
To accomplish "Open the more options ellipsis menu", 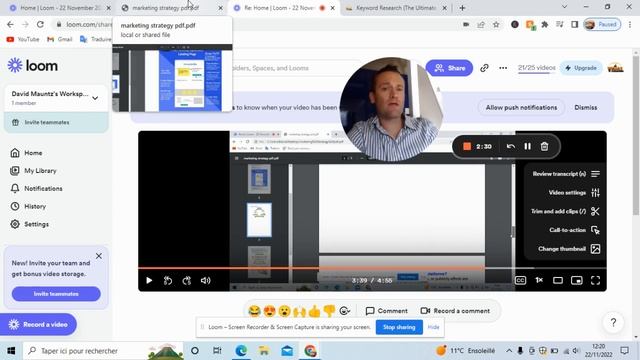I will (x=503, y=68).
